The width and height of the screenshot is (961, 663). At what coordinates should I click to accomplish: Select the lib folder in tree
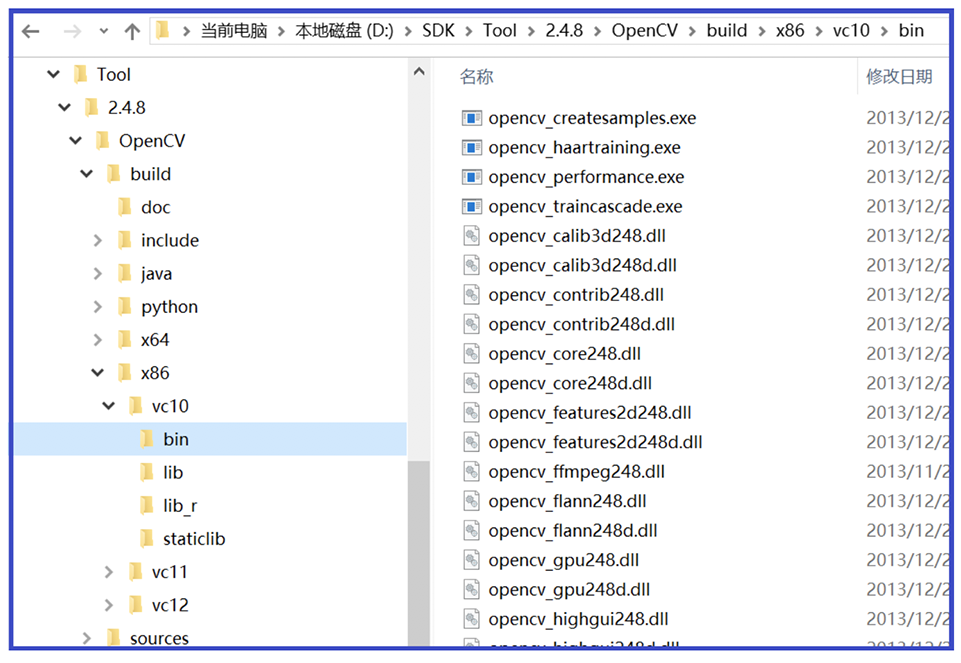(x=173, y=472)
